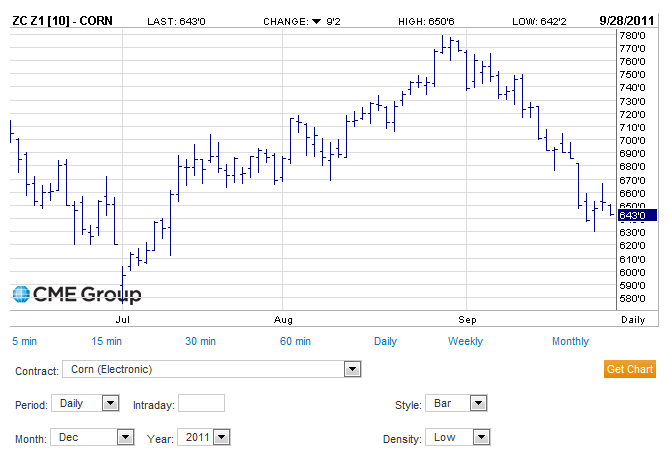Choose the 30 min chart interval
Image resolution: width=667 pixels, height=455 pixels.
[x=200, y=341]
